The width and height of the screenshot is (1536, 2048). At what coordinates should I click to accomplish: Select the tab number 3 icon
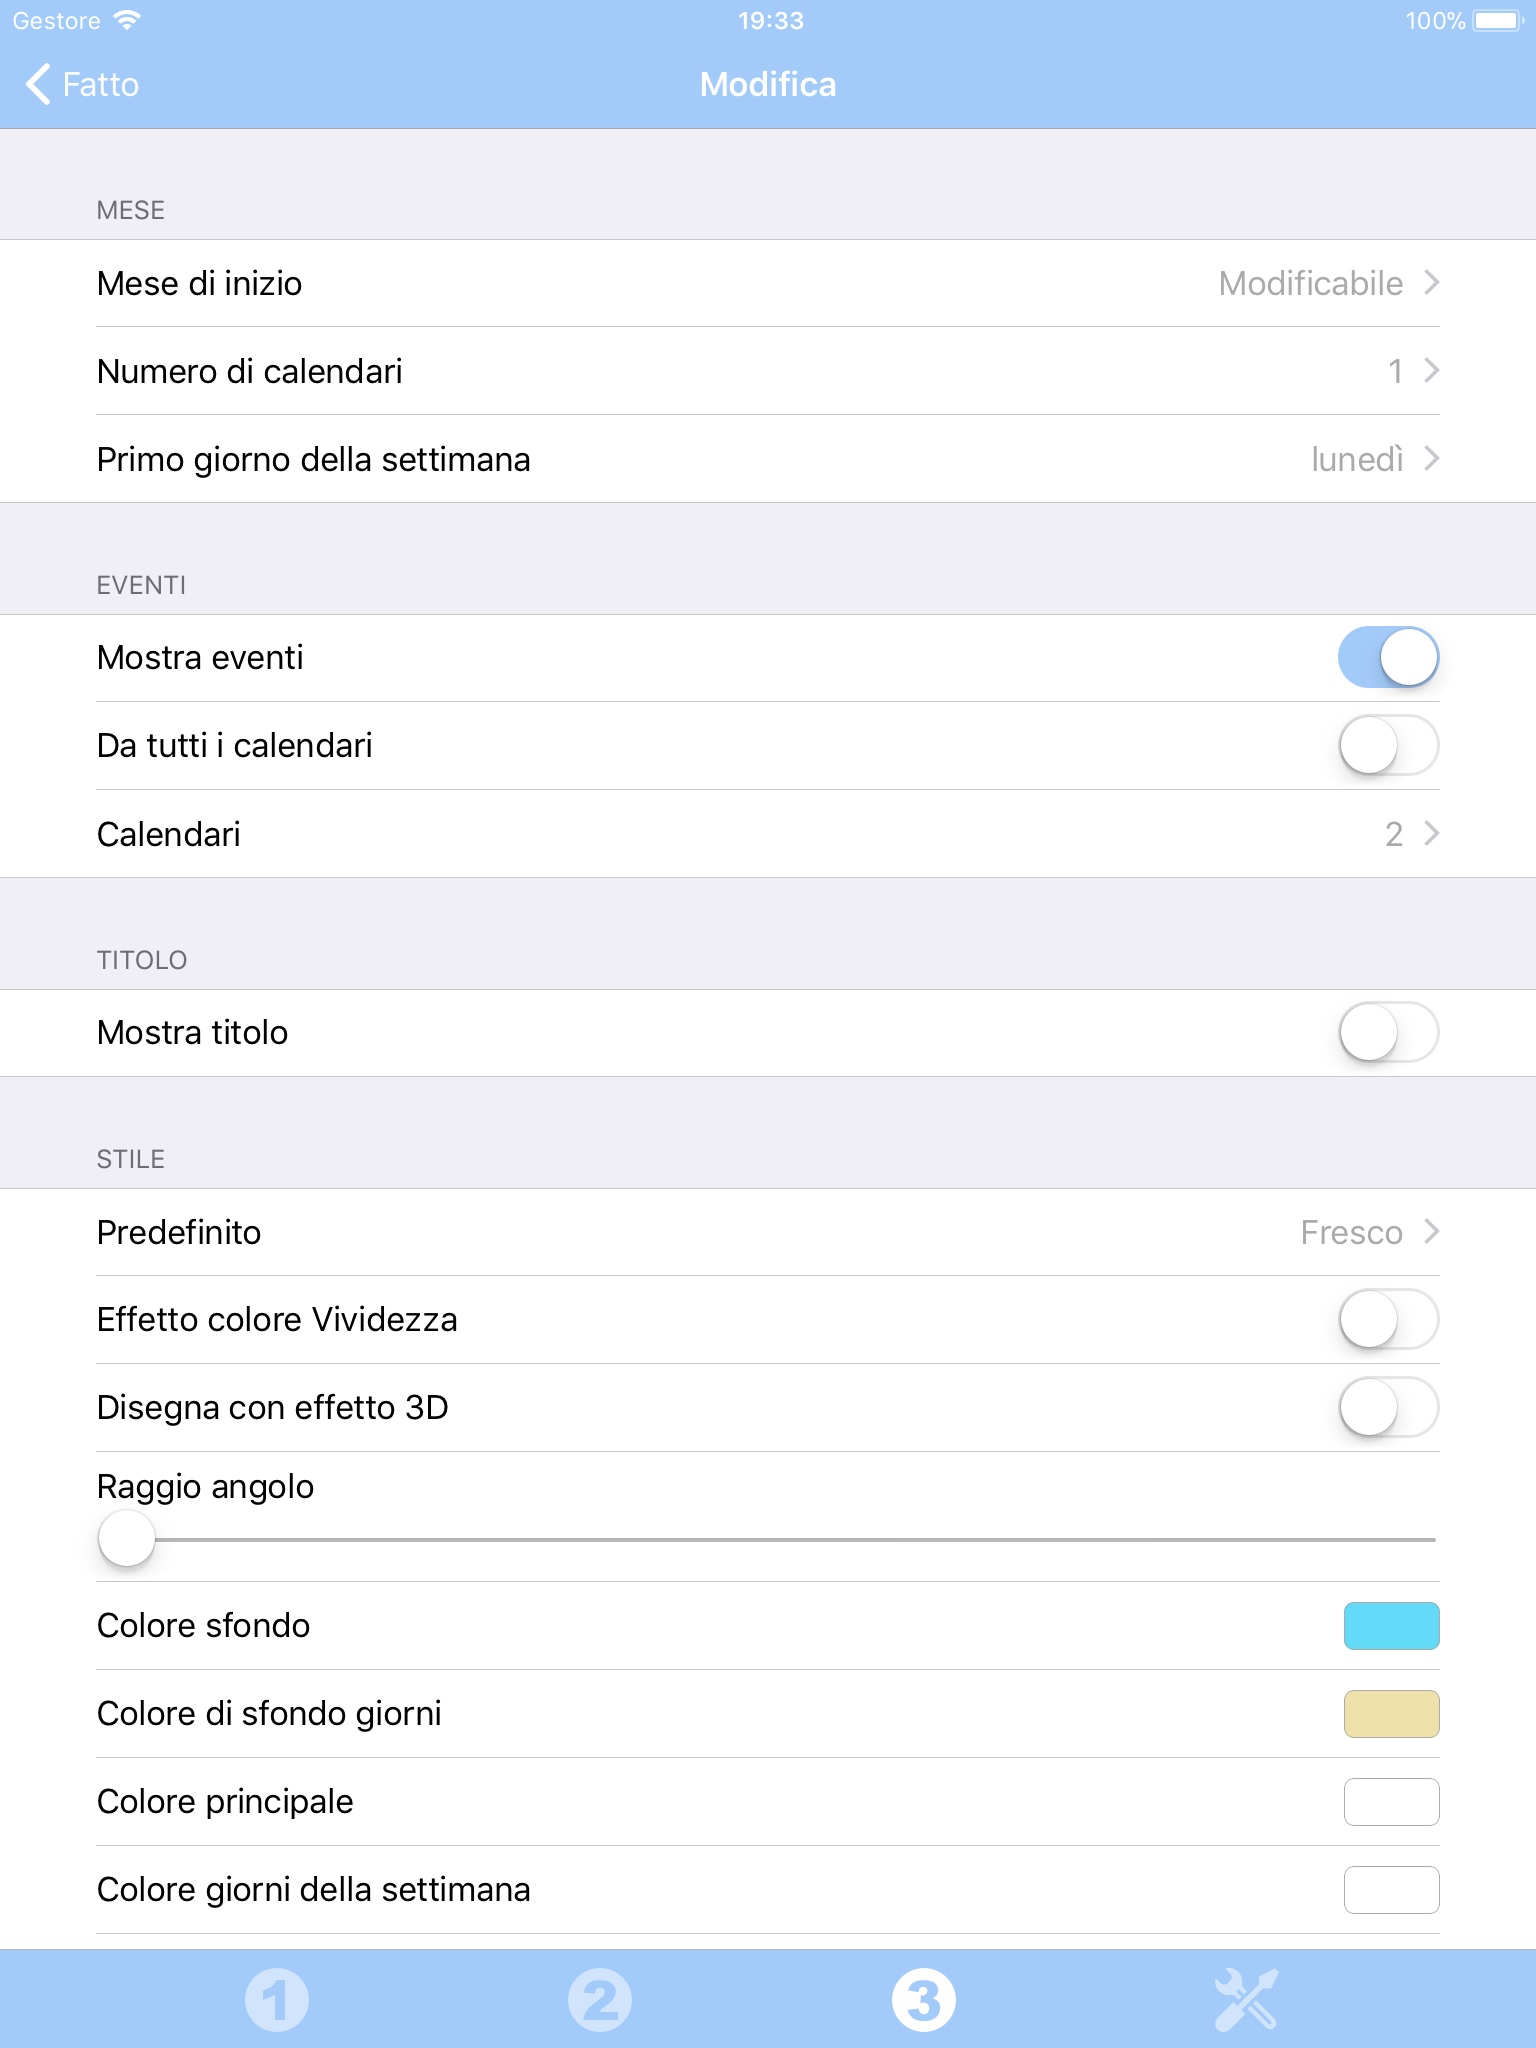pyautogui.click(x=923, y=2000)
